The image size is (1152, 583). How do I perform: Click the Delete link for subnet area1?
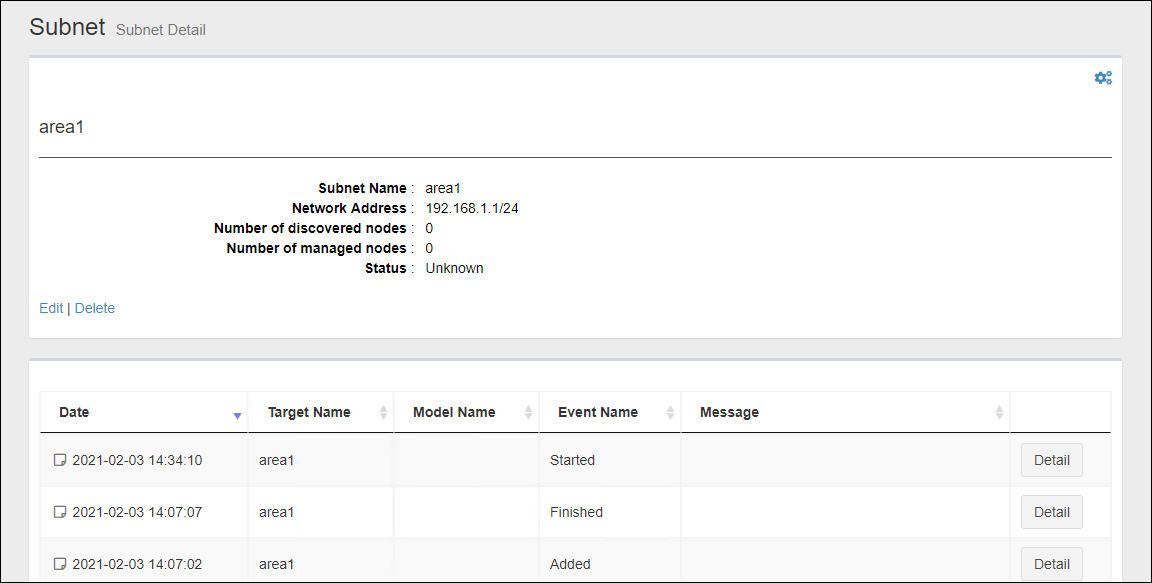pos(95,308)
